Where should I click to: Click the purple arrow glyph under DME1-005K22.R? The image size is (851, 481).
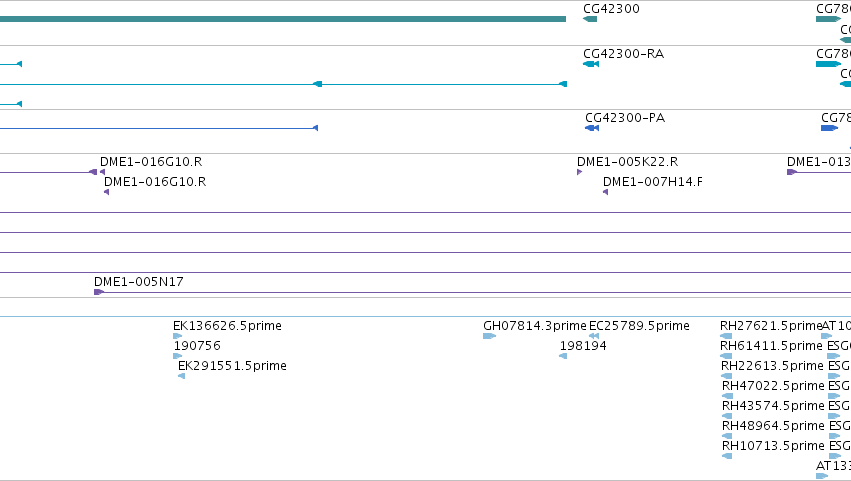580,172
